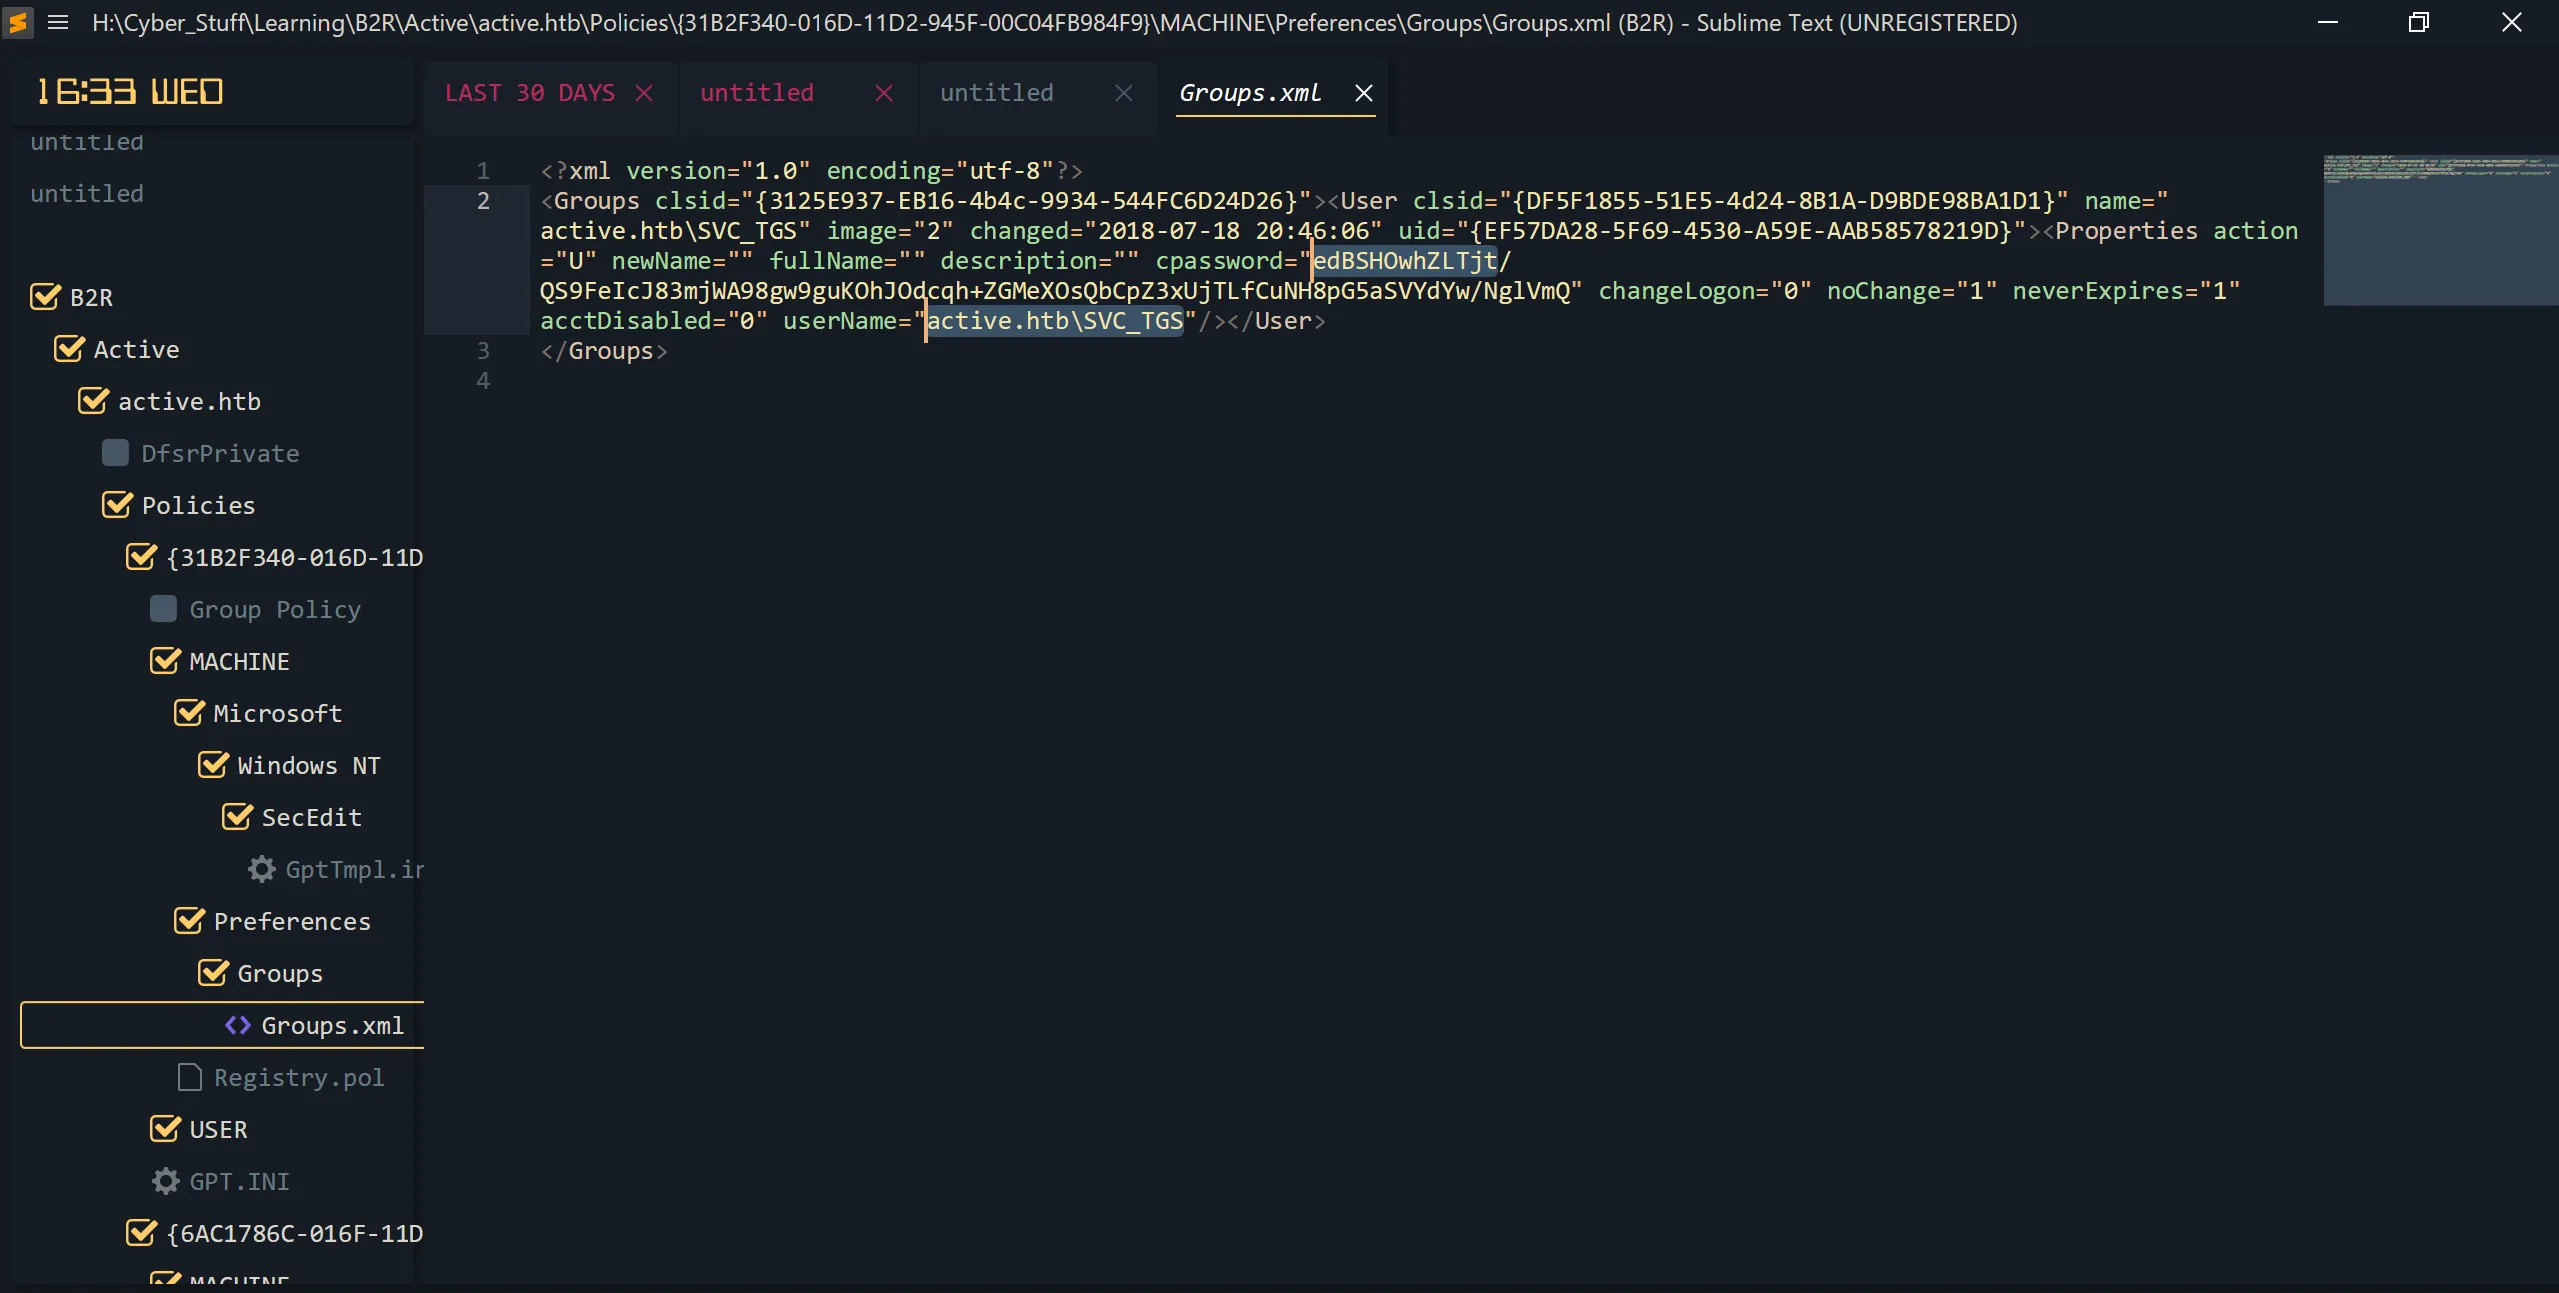Click the GptTmpl gear file icon
Image resolution: width=2559 pixels, height=1293 pixels.
(x=262, y=869)
